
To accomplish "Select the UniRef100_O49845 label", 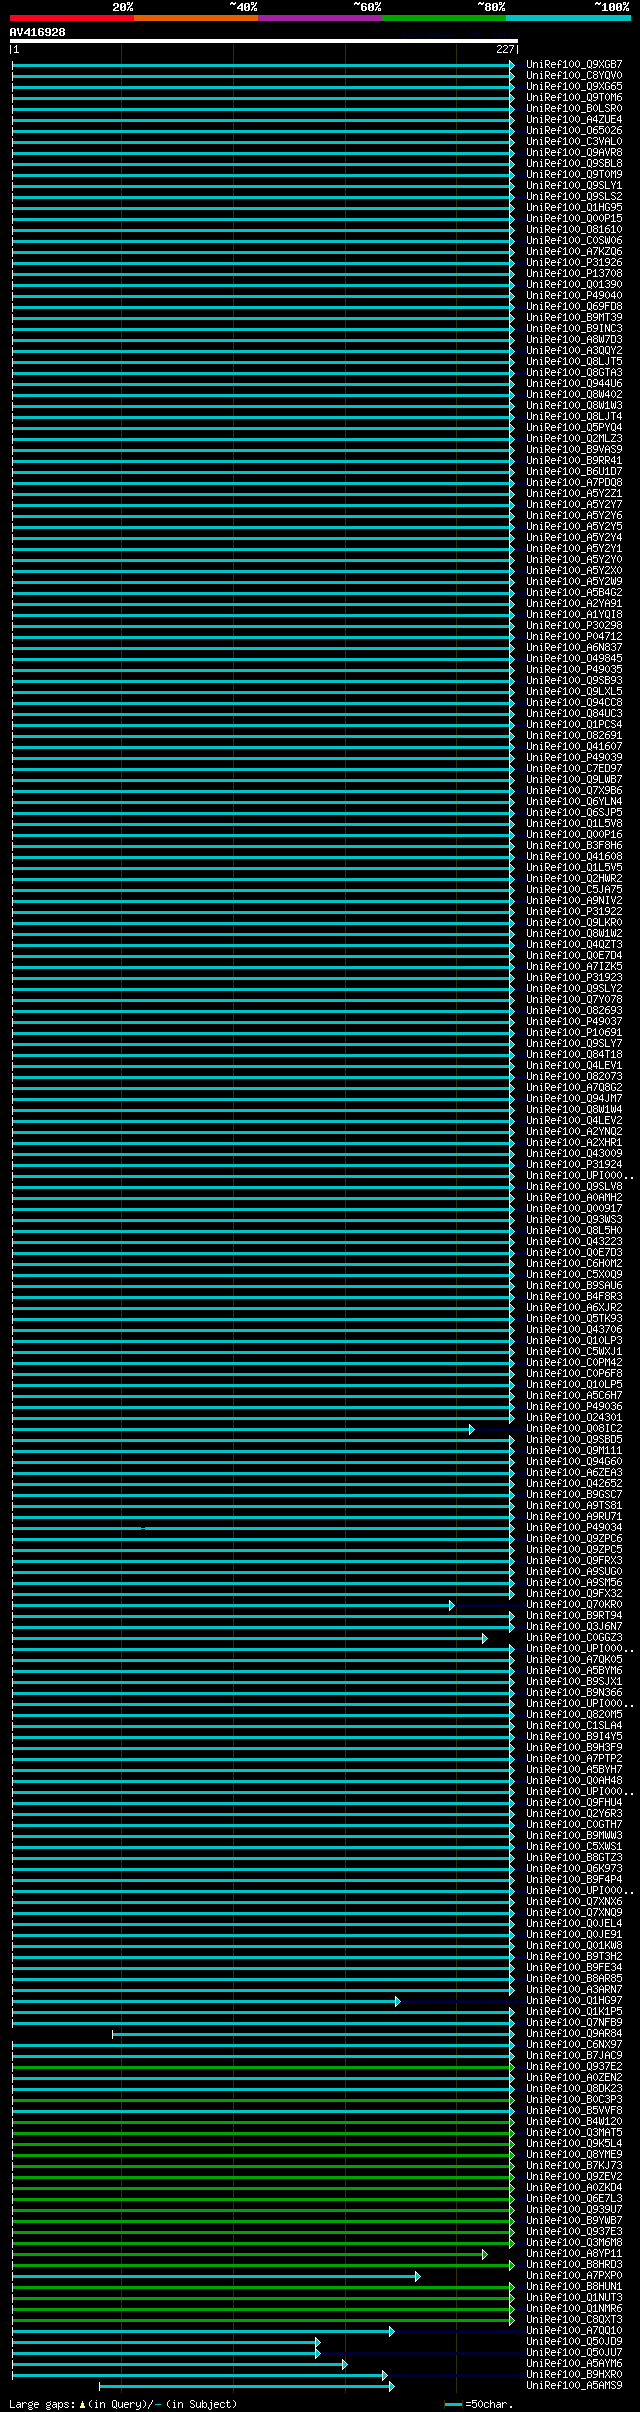I will (574, 659).
